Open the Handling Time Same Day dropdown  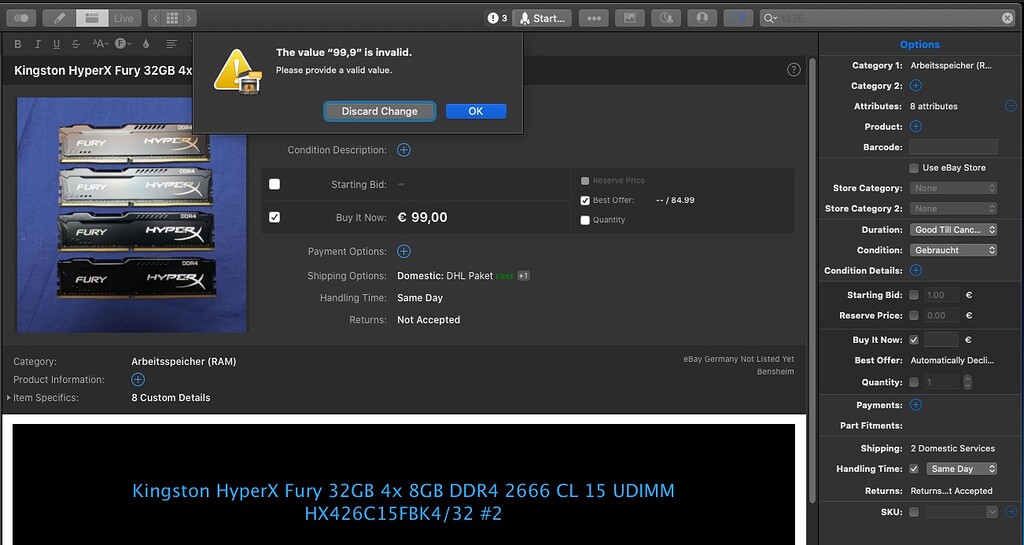961,469
